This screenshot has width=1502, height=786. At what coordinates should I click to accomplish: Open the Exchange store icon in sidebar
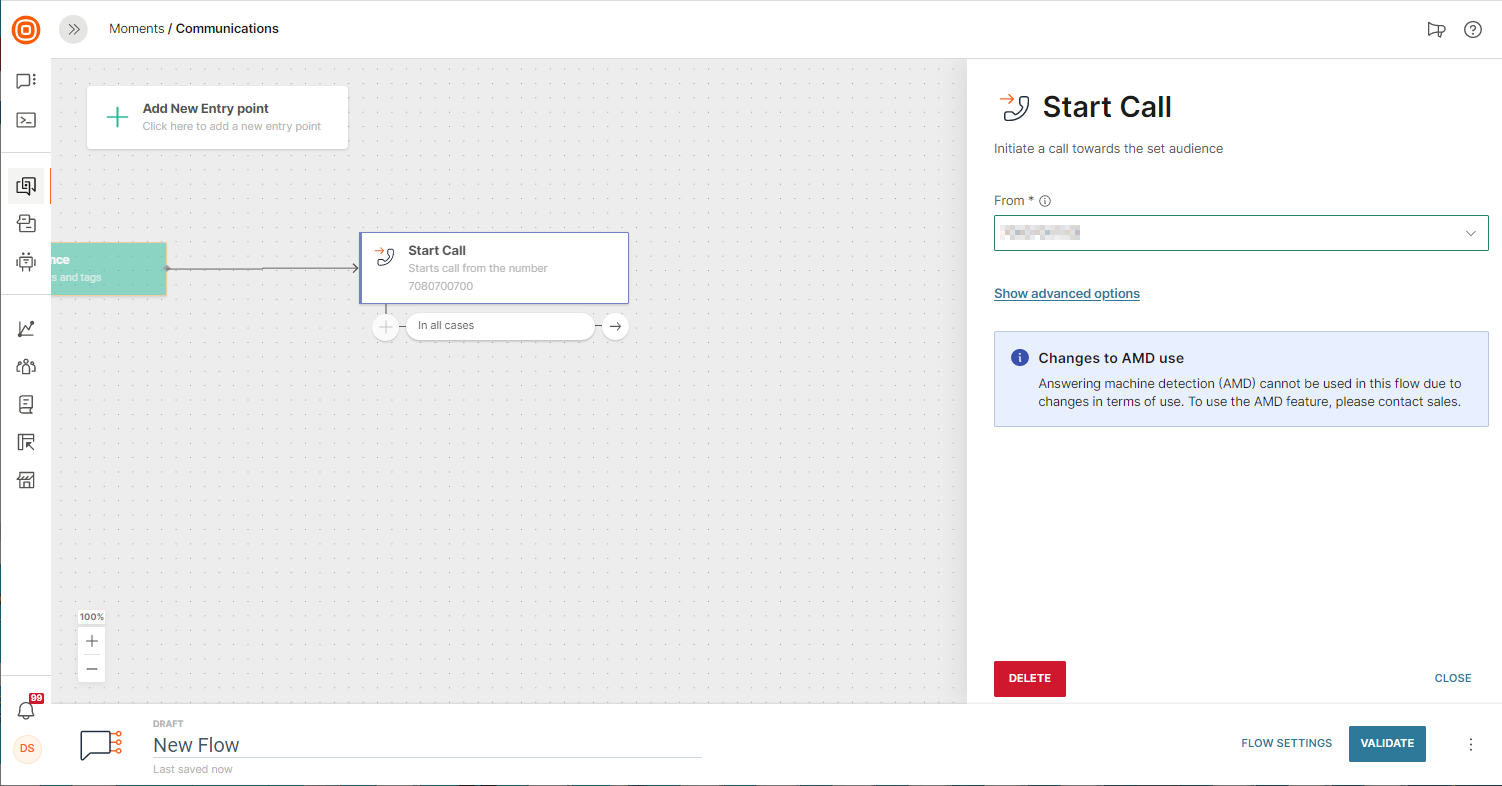[x=26, y=481]
